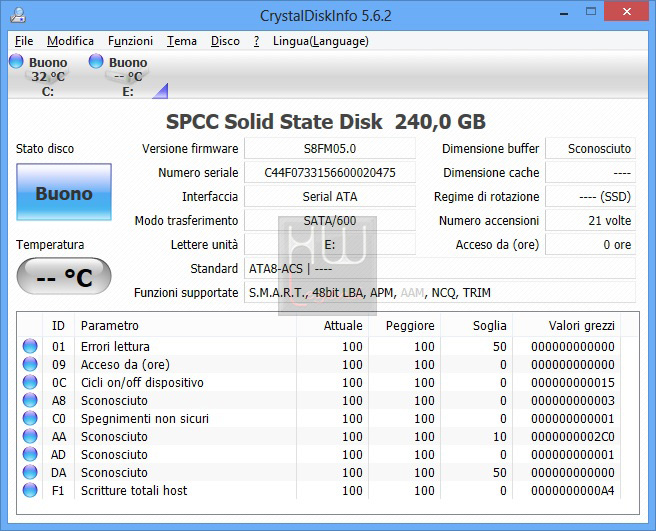The width and height of the screenshot is (656, 531).
Task: Open the File menu
Action: pos(24,41)
